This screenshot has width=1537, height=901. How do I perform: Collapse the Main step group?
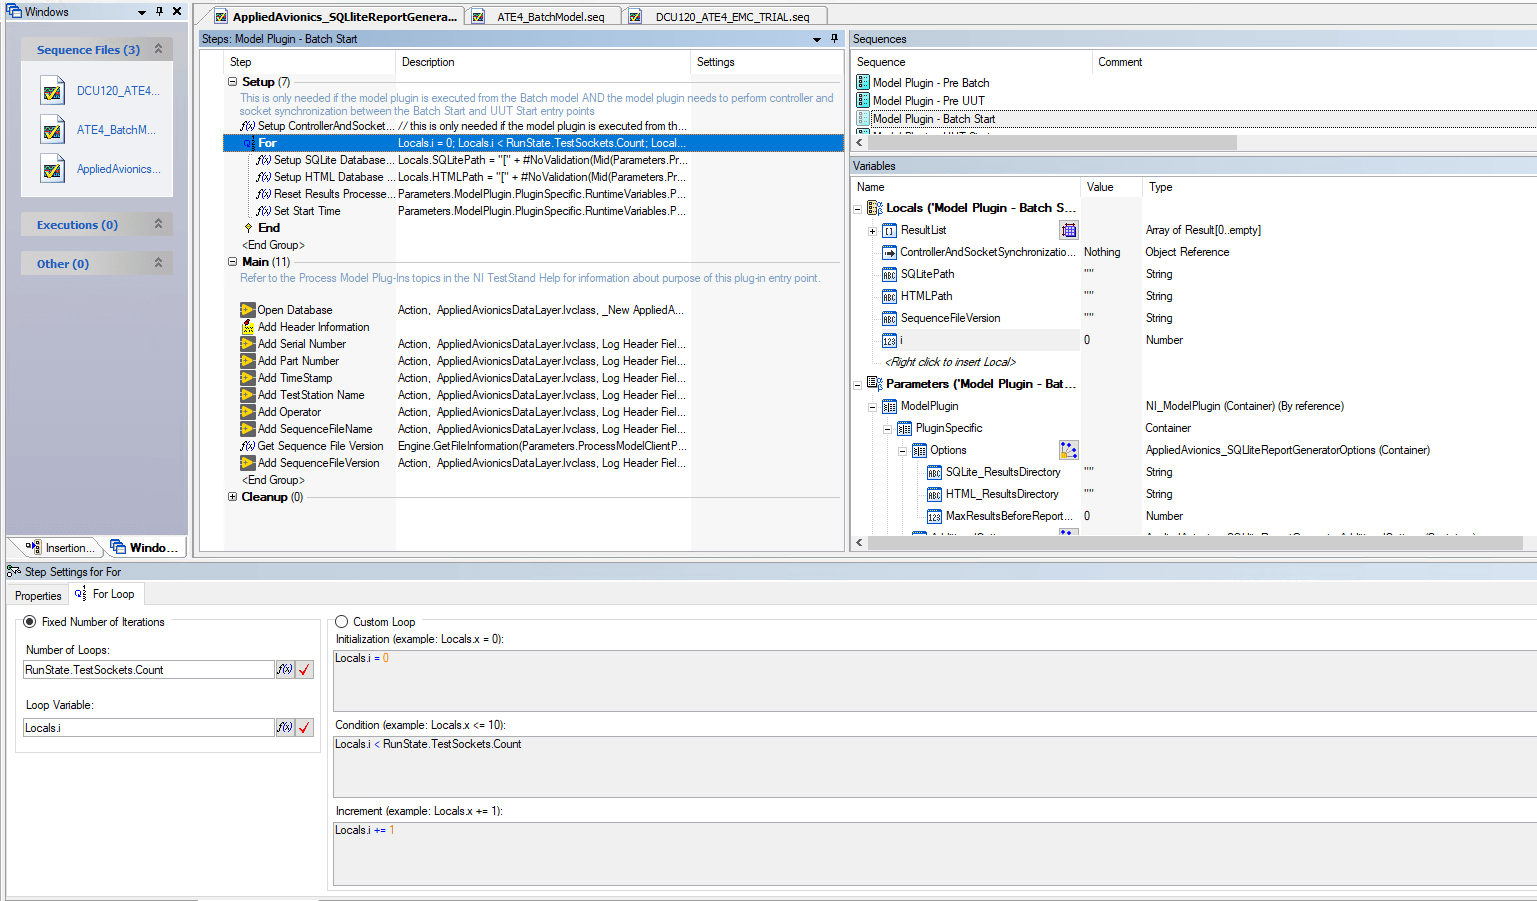click(232, 262)
